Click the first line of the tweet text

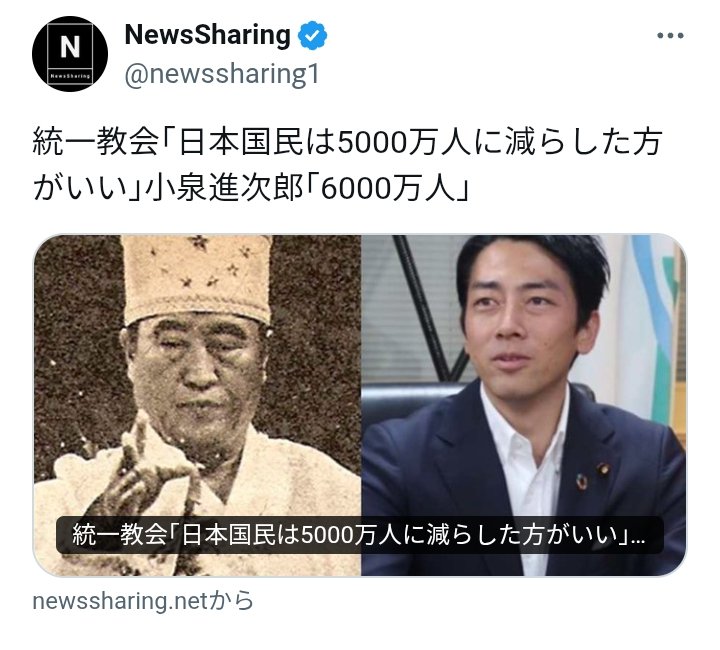click(x=347, y=142)
